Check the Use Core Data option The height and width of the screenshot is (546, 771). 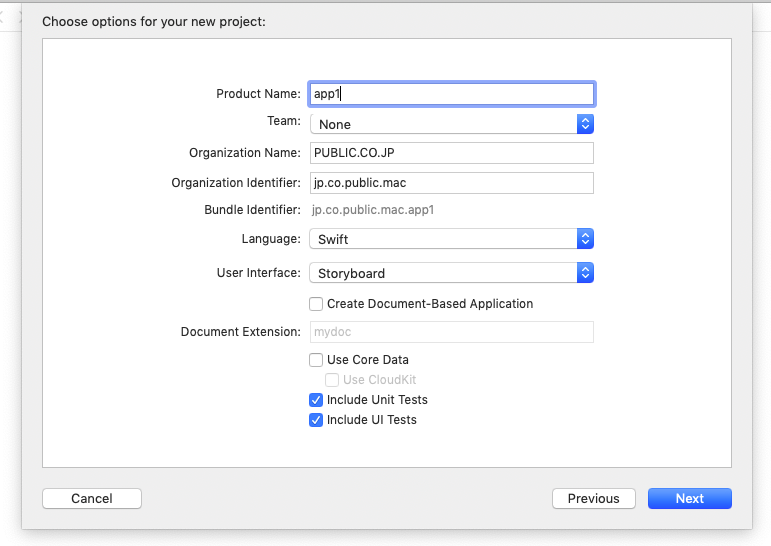click(x=316, y=360)
